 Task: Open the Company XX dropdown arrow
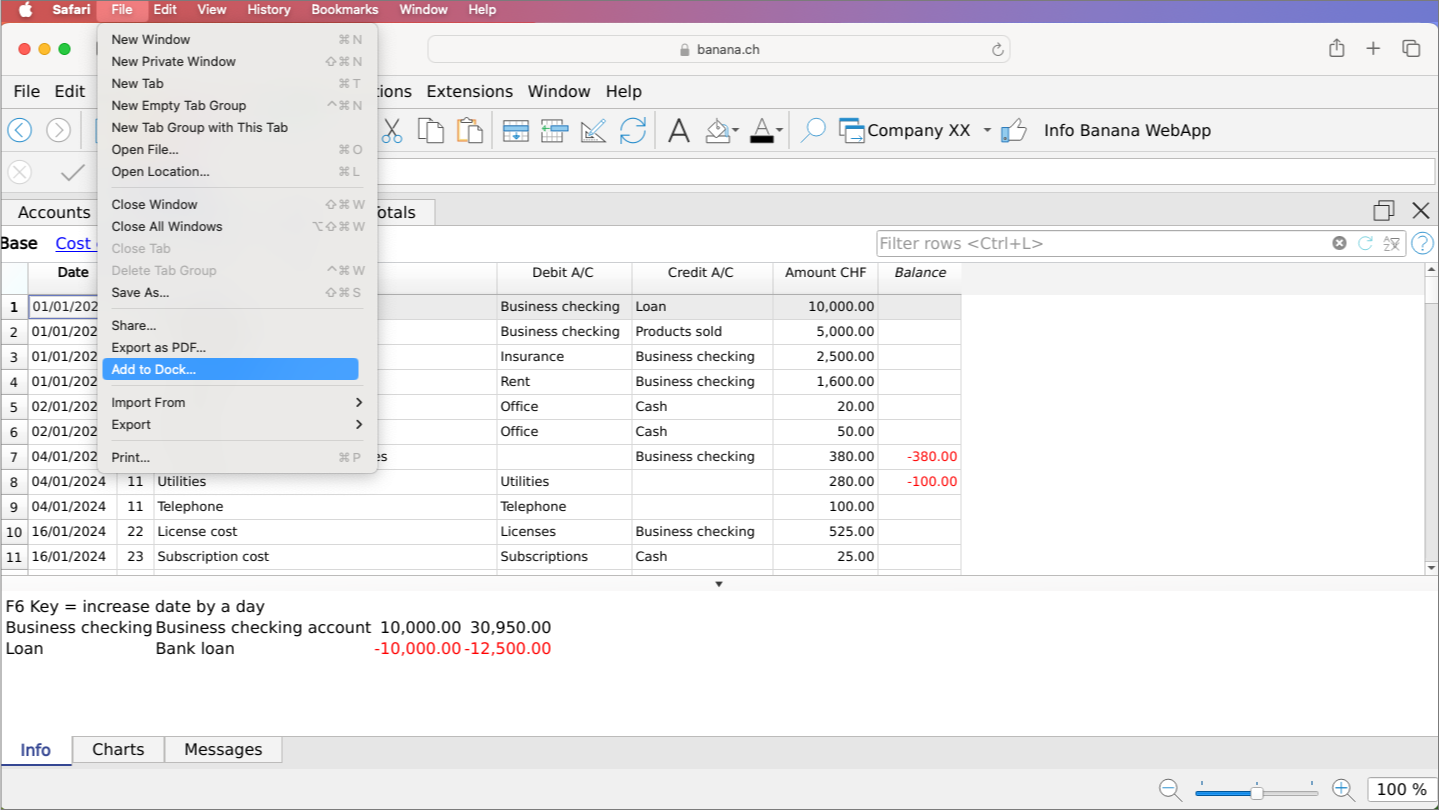(x=987, y=131)
